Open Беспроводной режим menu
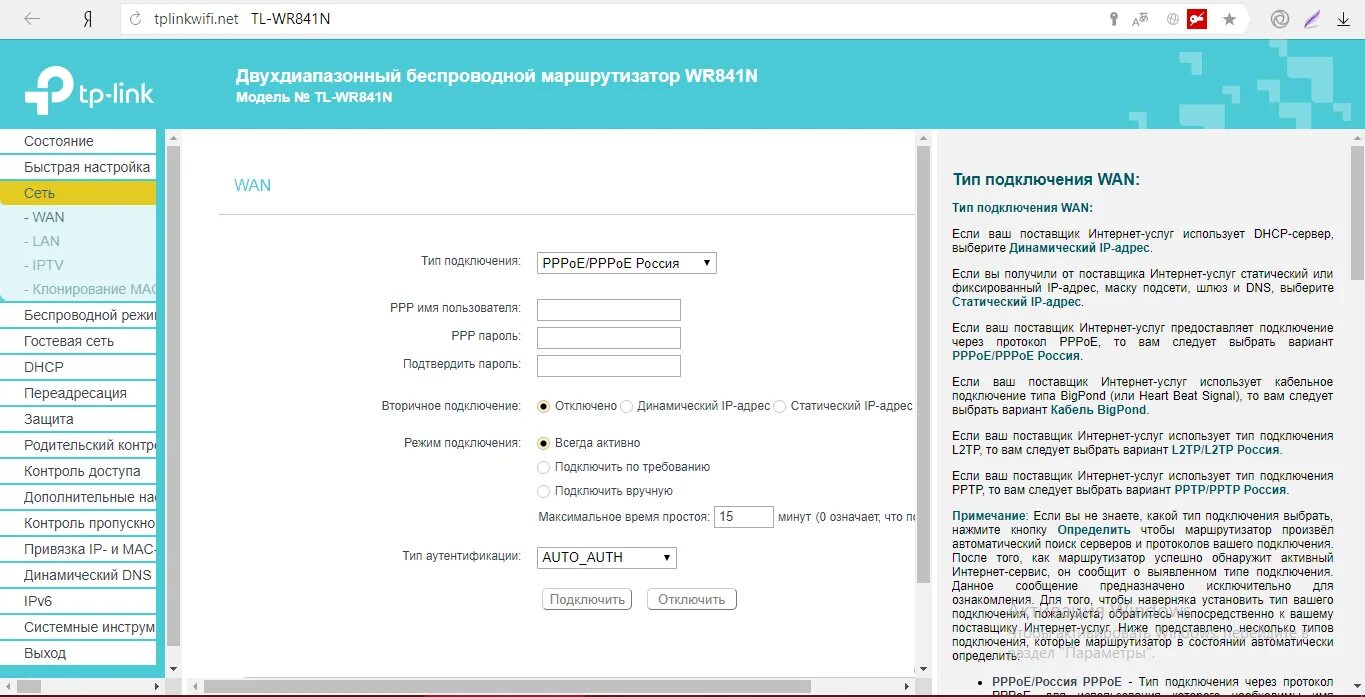The width and height of the screenshot is (1365, 697). pyautogui.click(x=78, y=315)
